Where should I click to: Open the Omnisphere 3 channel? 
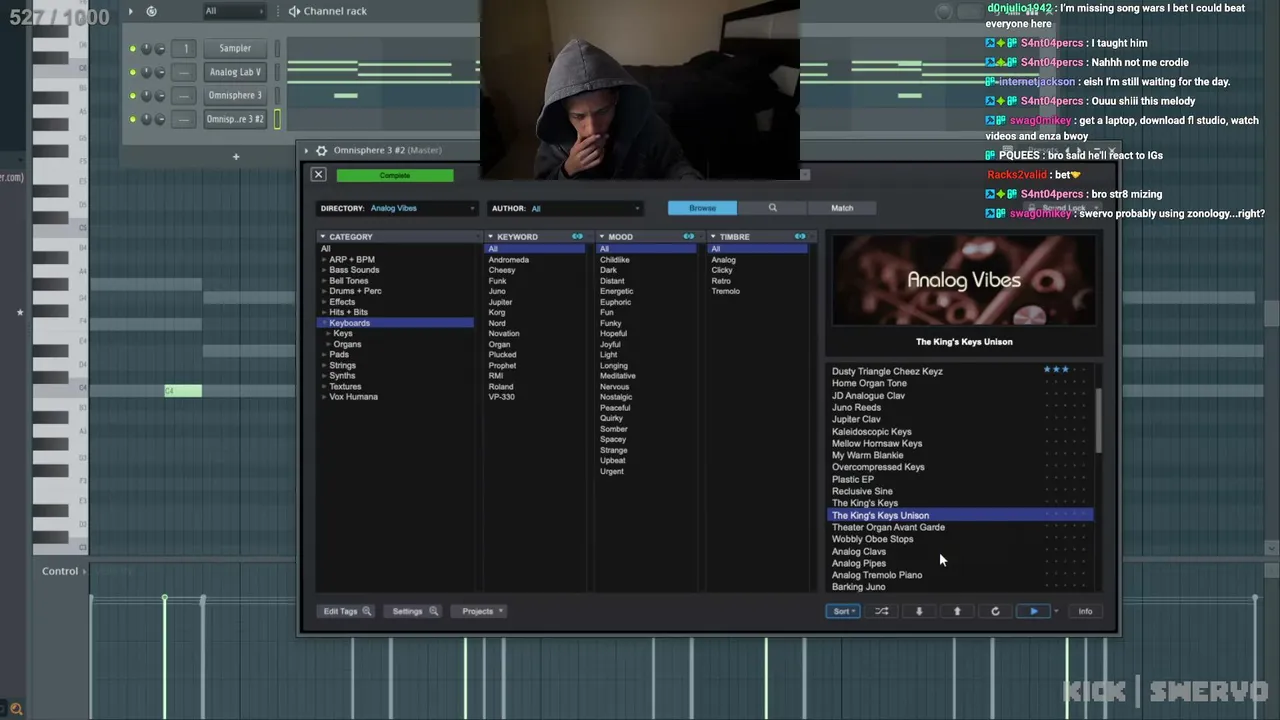(x=235, y=96)
